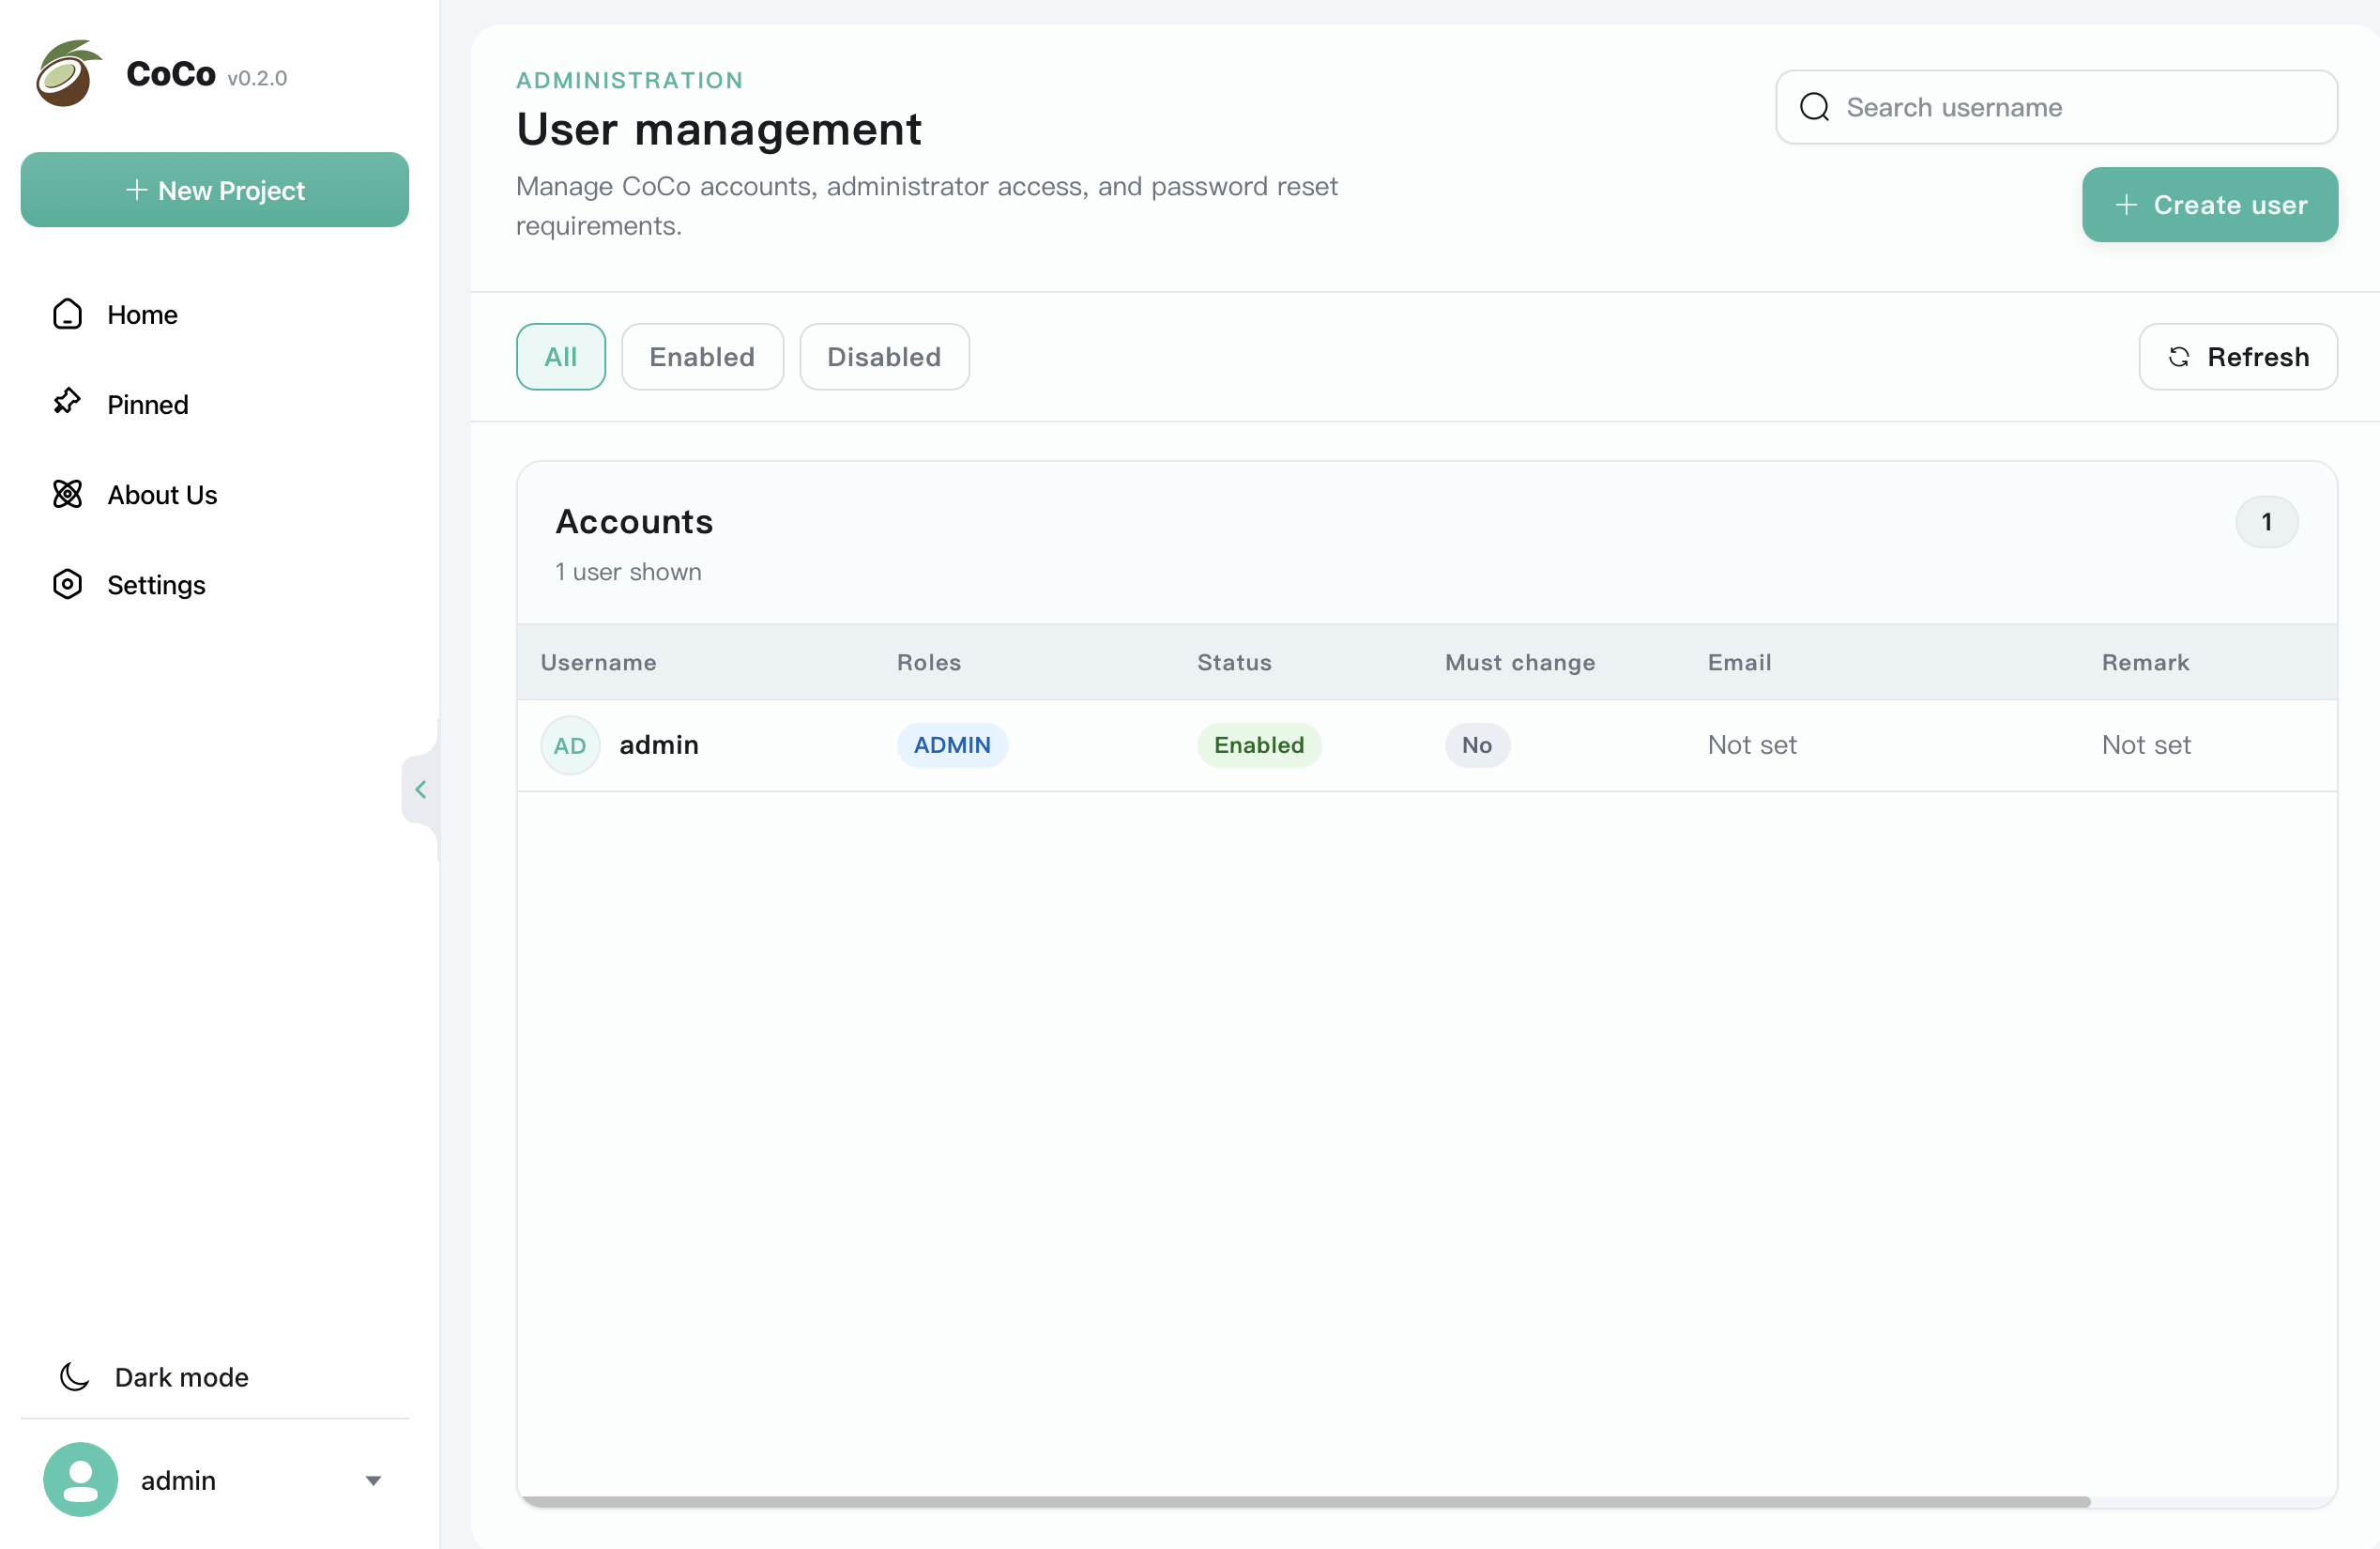Click the Username column header
Screen dimensions: 2380x1549
tap(598, 662)
